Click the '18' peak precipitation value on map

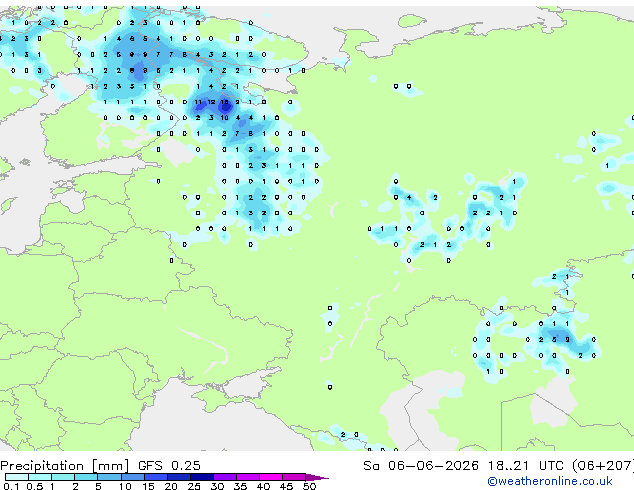point(224,102)
